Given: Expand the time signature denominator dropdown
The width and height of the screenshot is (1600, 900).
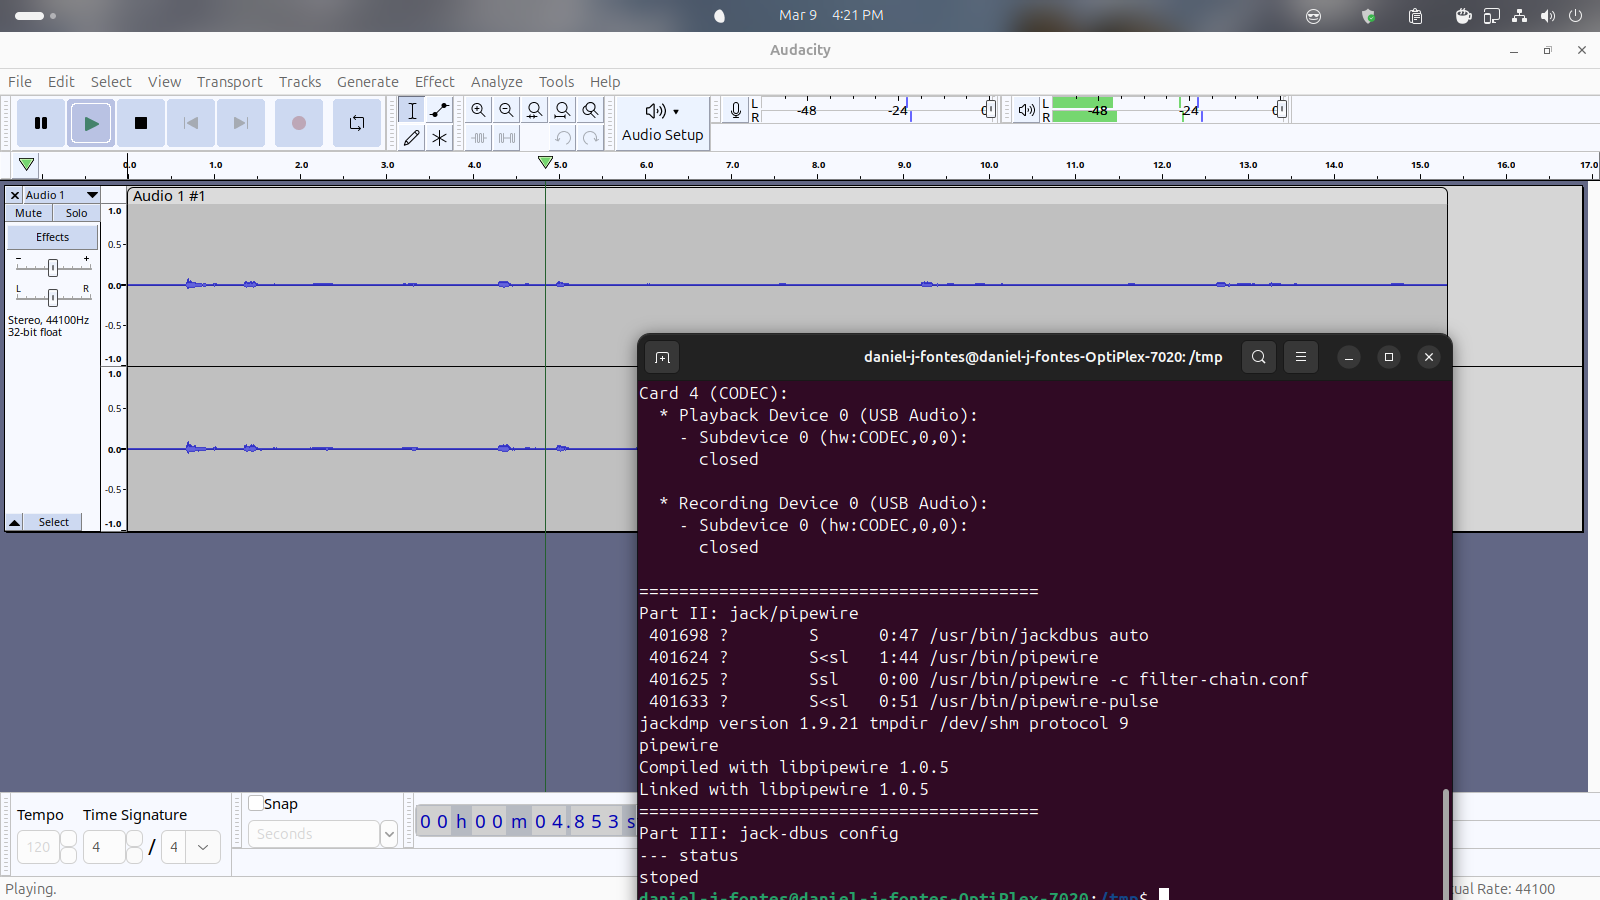Looking at the screenshot, I should click(203, 847).
